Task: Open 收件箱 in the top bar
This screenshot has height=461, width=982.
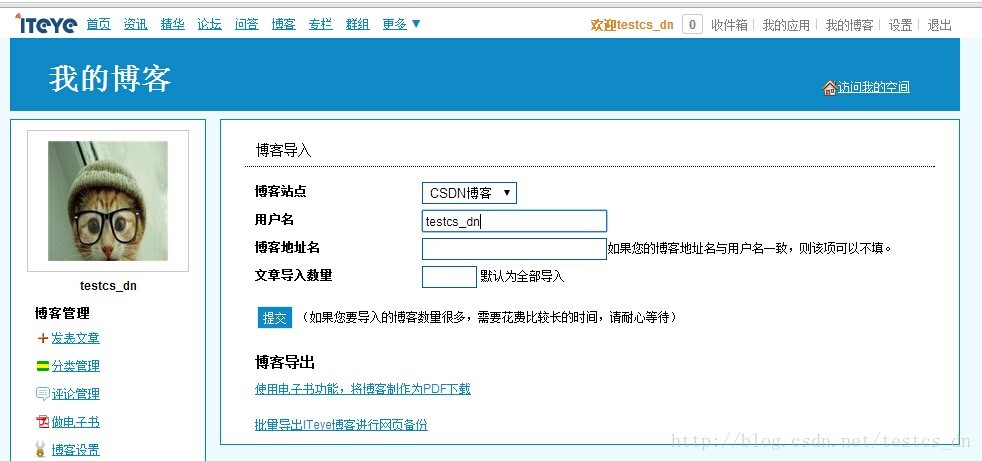Action: click(x=729, y=25)
